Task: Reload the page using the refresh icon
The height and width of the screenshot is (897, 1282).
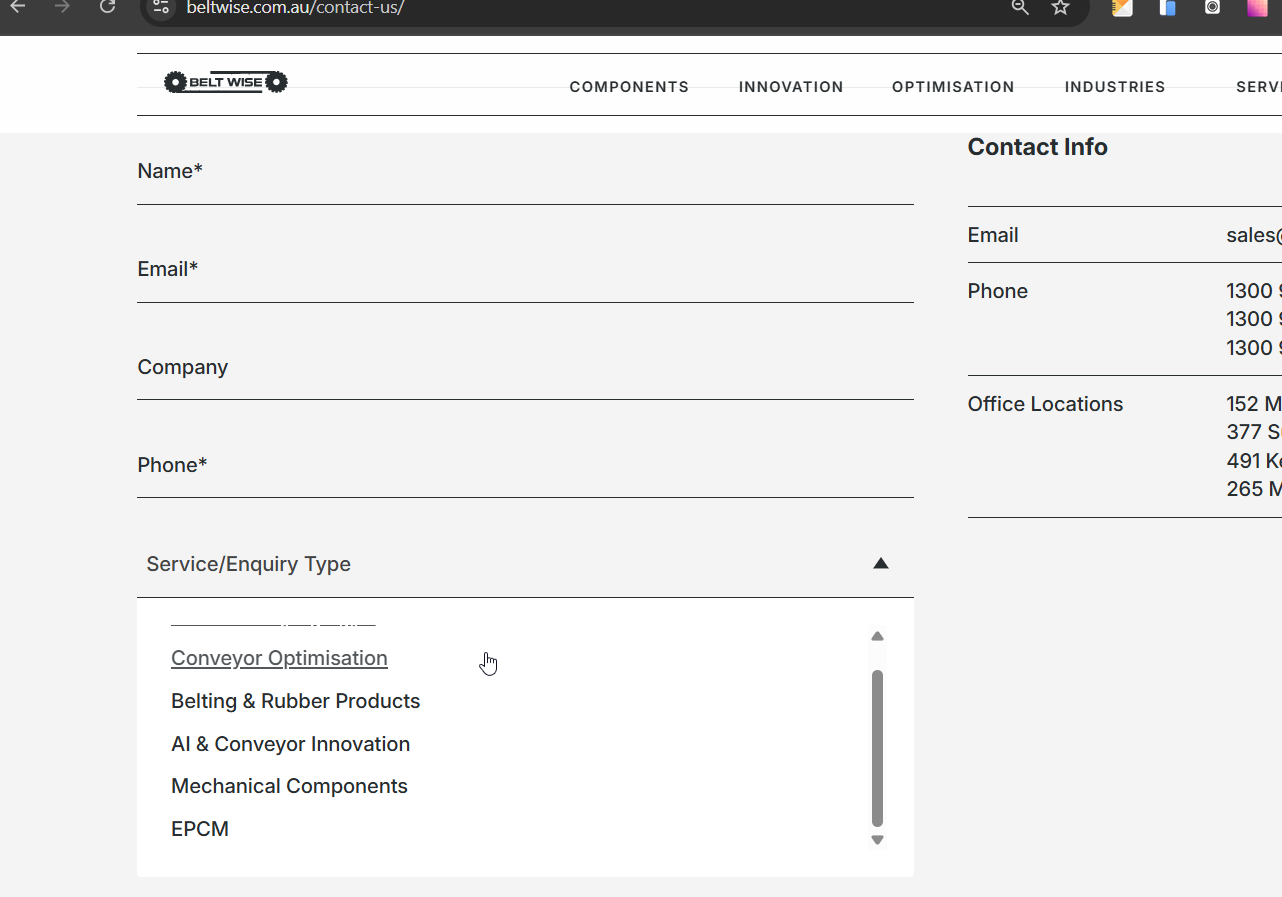Action: click(107, 8)
